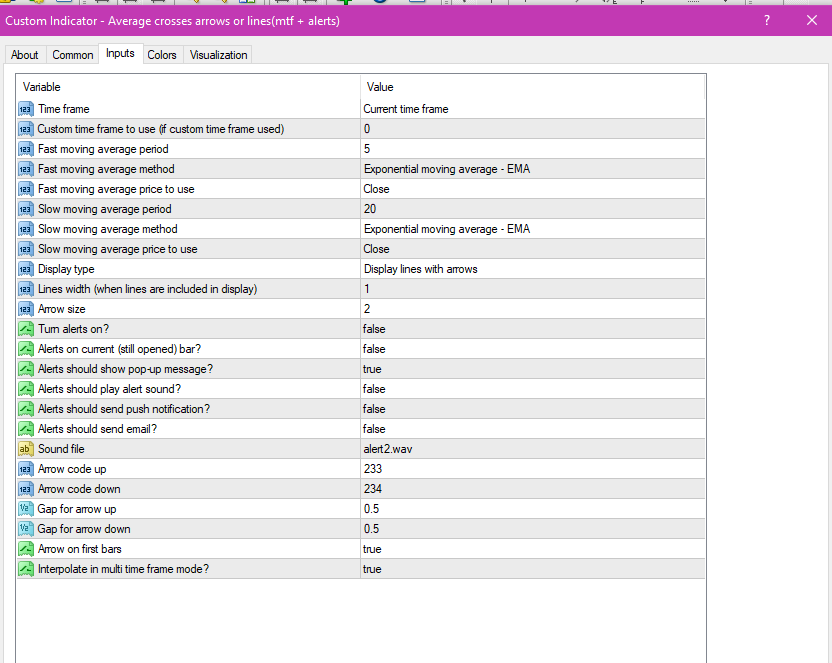Viewport: 832px width, 663px height.
Task: Toggle the Turn alerts on? false value
Action: click(374, 329)
